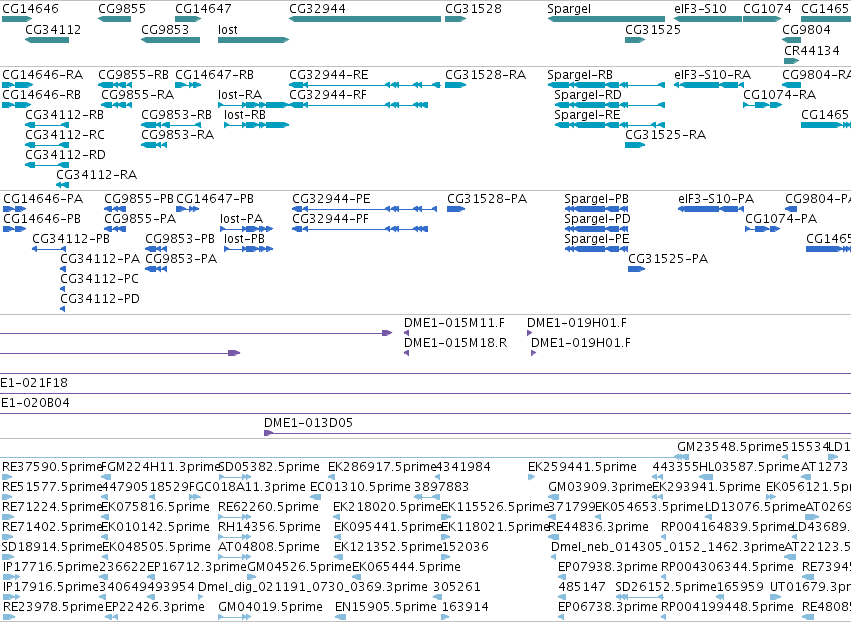Select the lost-PA protein label
The width and height of the screenshot is (851, 622).
[242, 219]
